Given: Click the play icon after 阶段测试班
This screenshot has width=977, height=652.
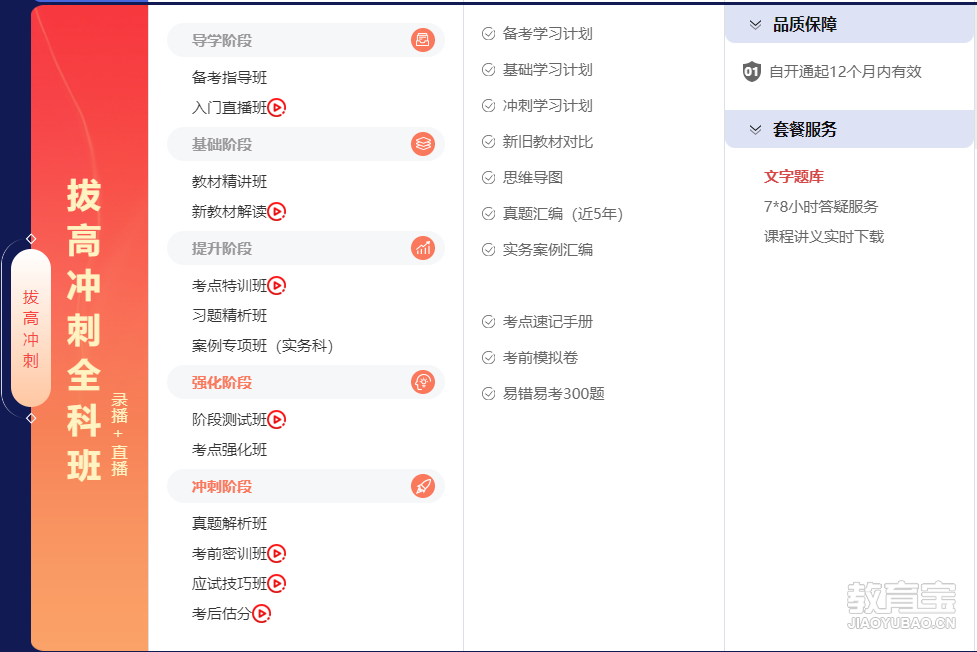Looking at the screenshot, I should click(x=277, y=420).
